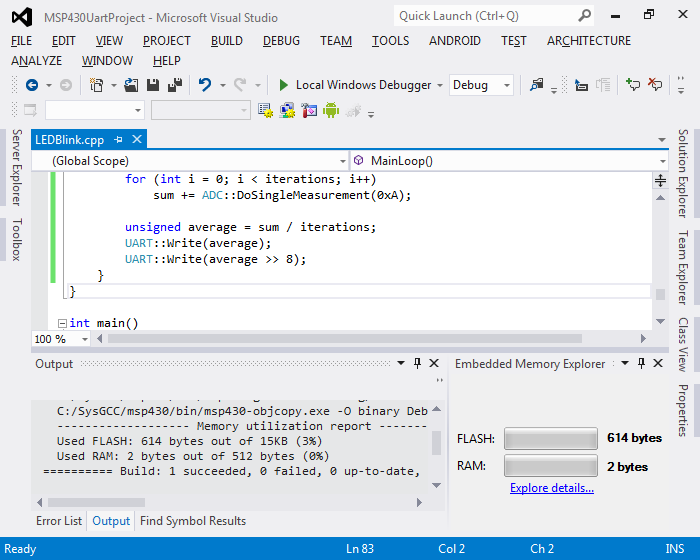This screenshot has width=700, height=560.
Task: Open the BUILD menu
Action: pyautogui.click(x=226, y=41)
